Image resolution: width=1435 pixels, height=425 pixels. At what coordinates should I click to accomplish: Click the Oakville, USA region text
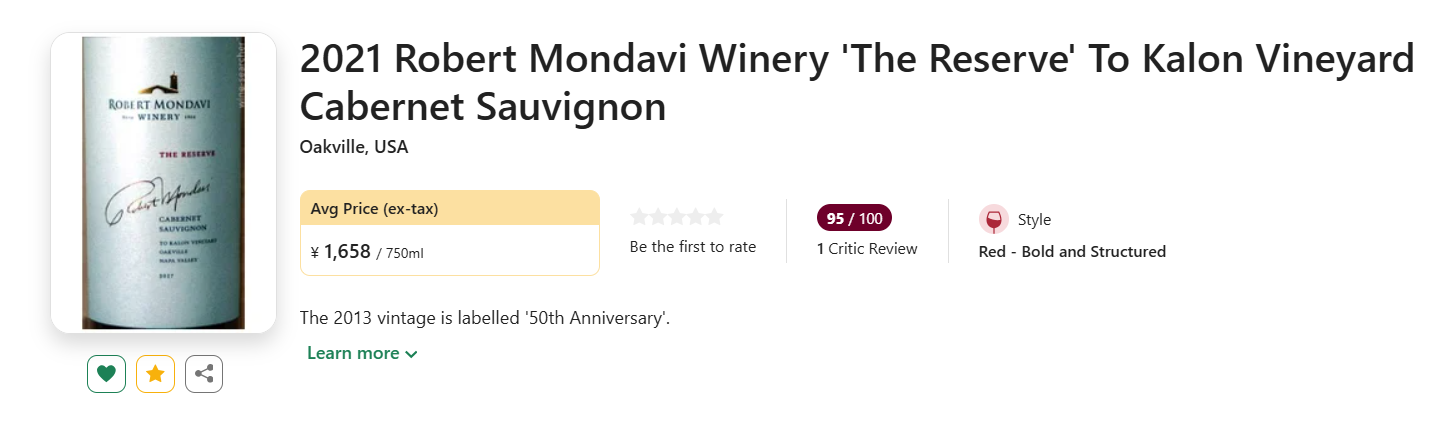click(x=354, y=147)
